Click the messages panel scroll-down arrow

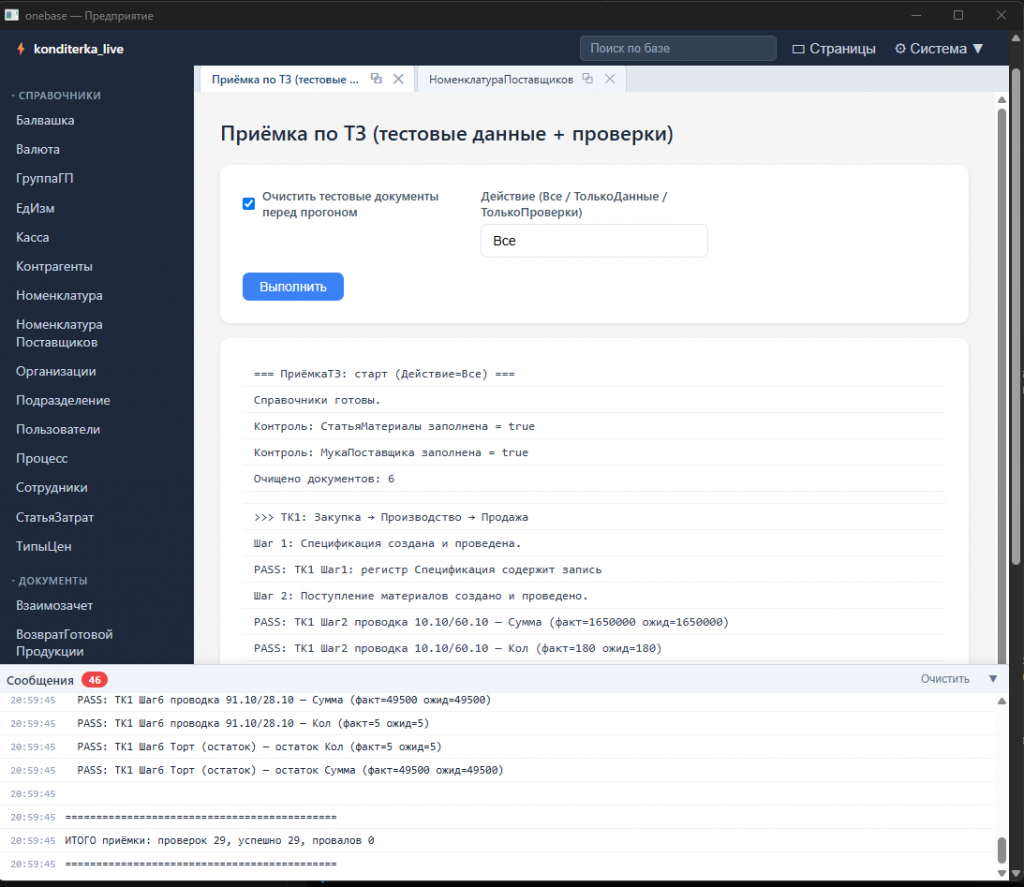coord(1002,873)
